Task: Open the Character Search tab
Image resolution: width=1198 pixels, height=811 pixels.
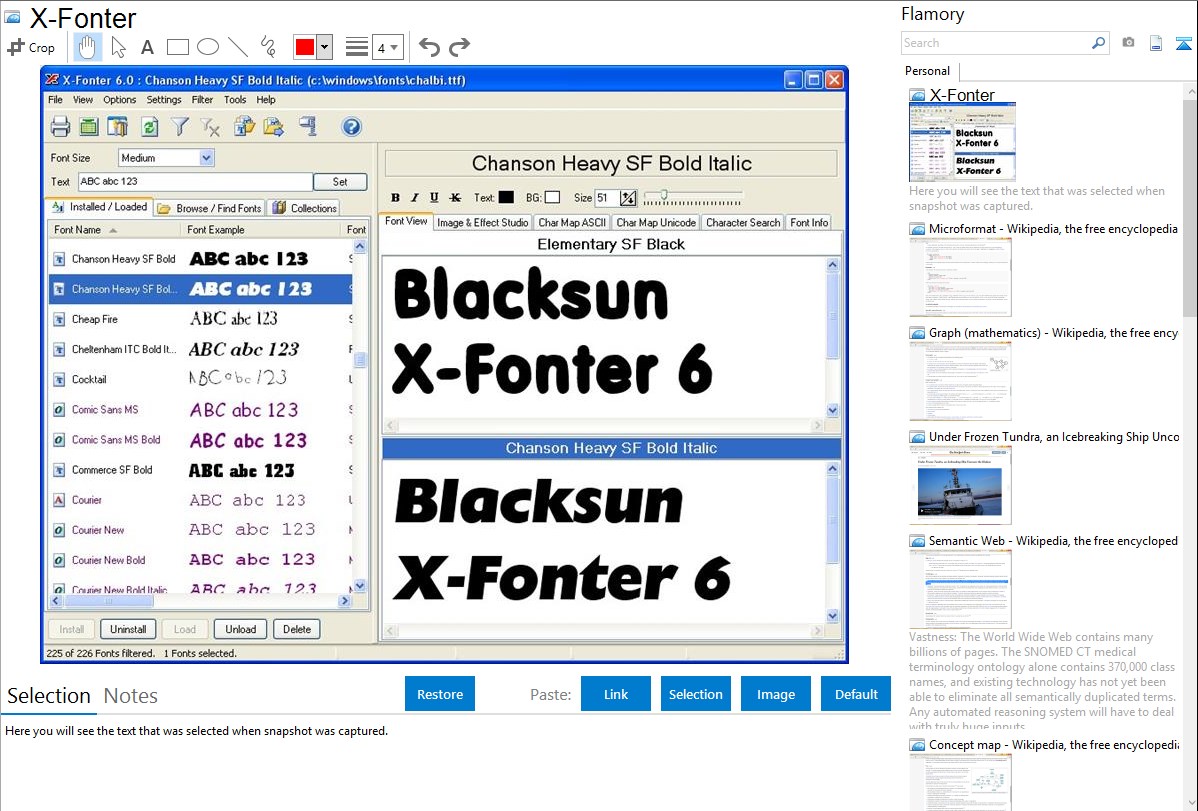Action: (x=743, y=222)
